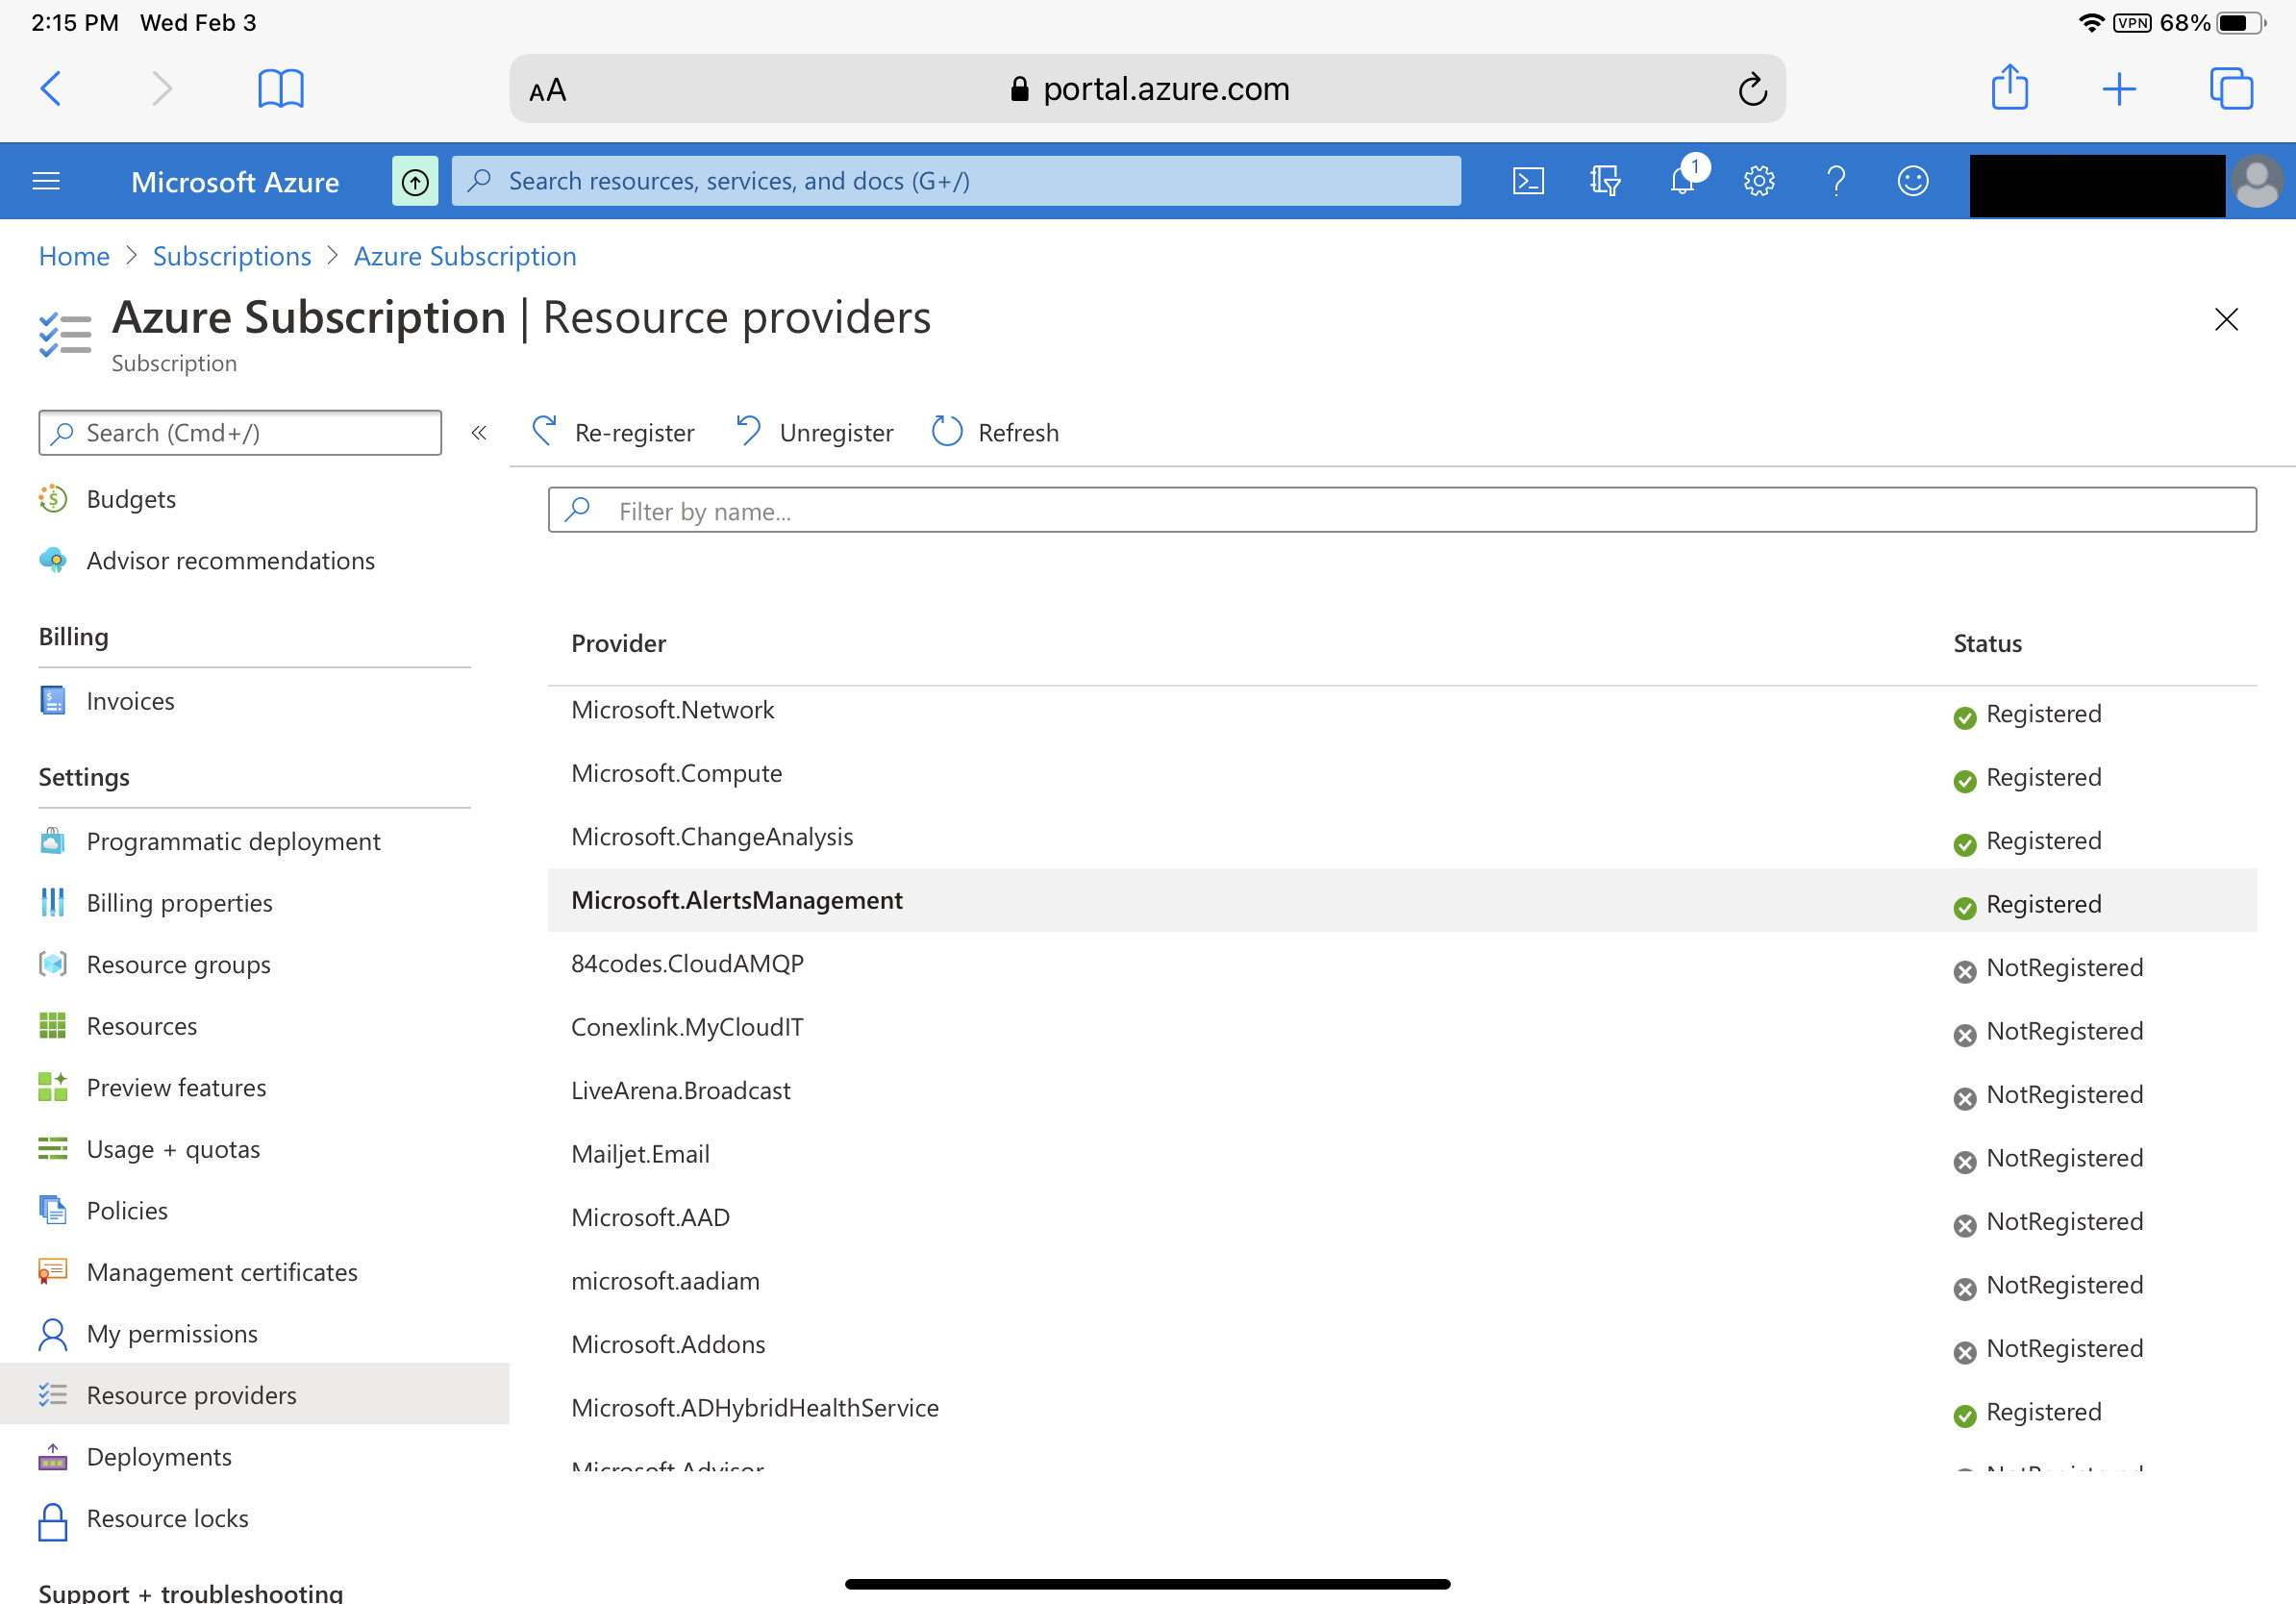The image size is (2296, 1604).
Task: Tap the Safari share icon
Action: (x=2009, y=88)
